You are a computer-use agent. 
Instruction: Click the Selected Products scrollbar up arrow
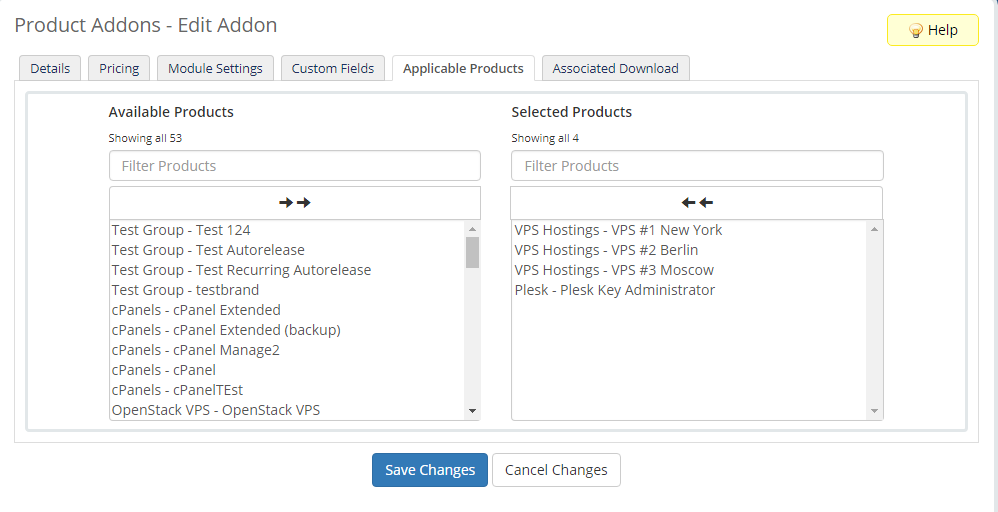coord(875,229)
